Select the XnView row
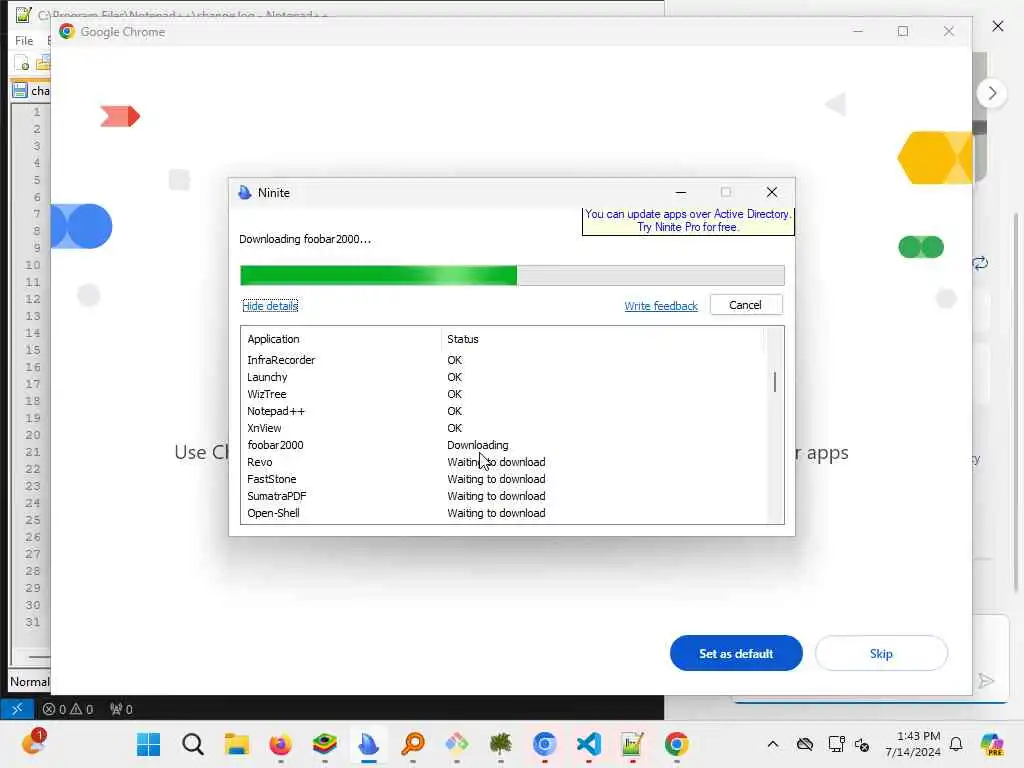1024x768 pixels. click(503, 428)
